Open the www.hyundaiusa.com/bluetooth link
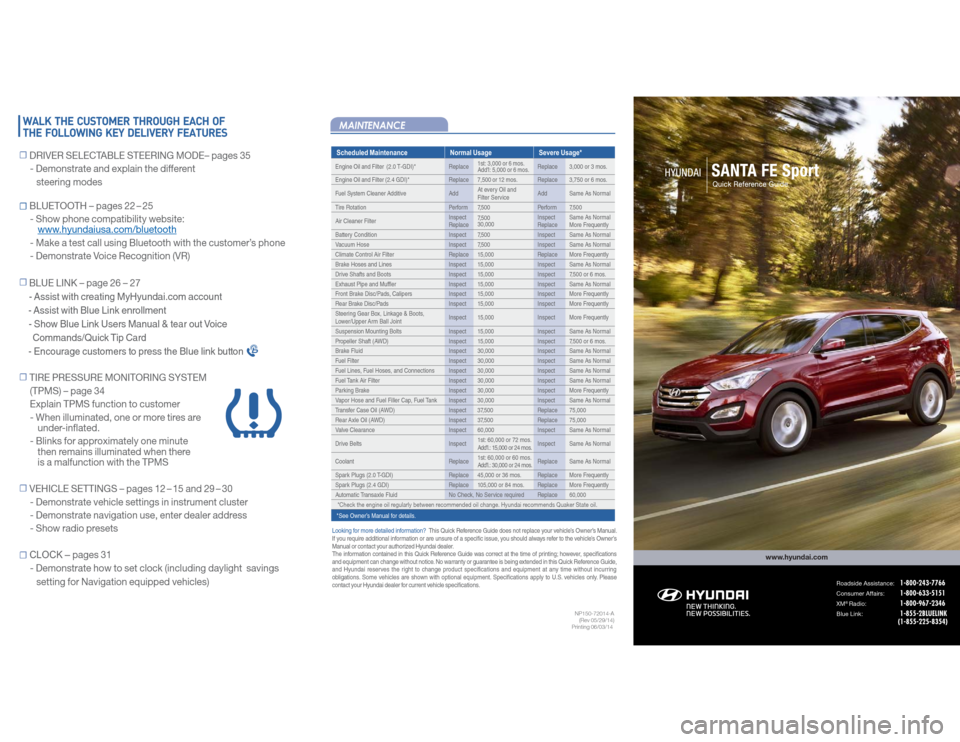 click(107, 230)
